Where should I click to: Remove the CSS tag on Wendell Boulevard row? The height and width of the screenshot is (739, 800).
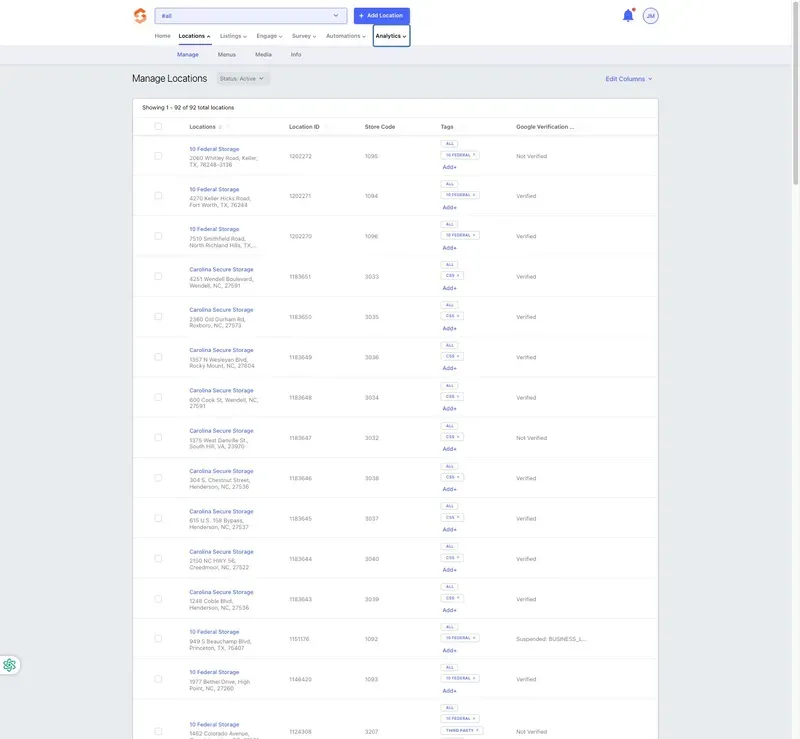458,276
